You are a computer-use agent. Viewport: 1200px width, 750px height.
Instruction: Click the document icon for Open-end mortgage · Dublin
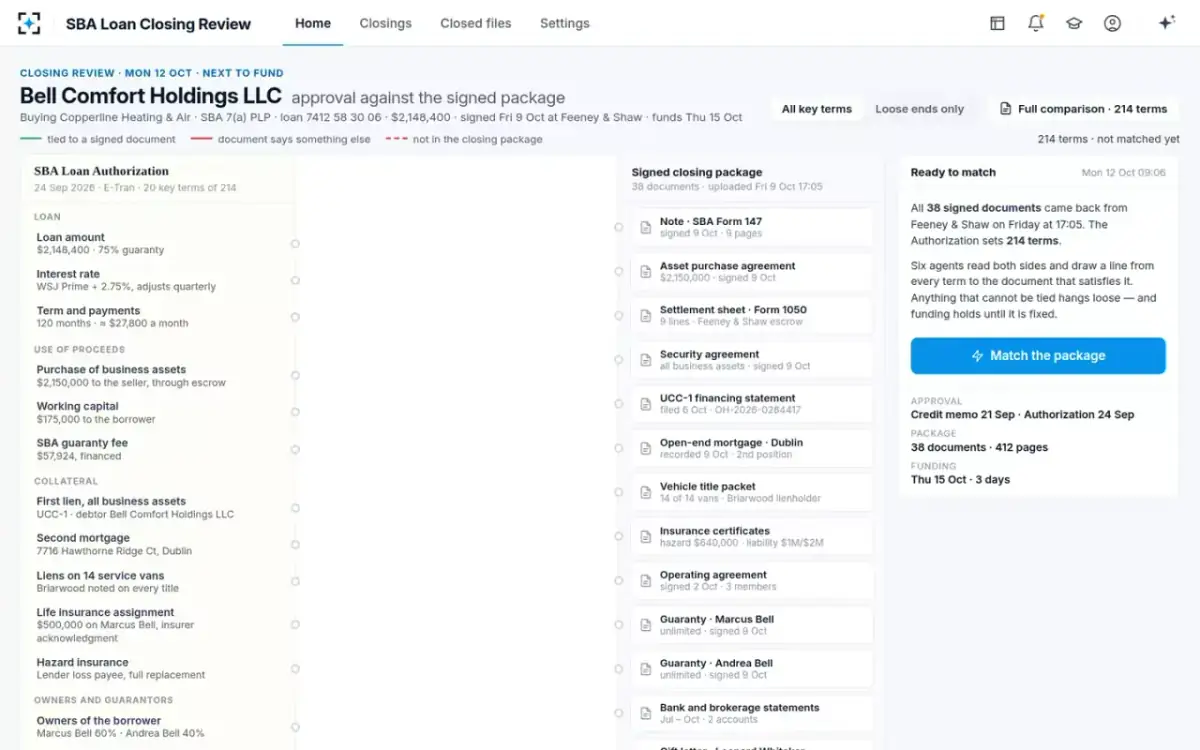(646, 448)
